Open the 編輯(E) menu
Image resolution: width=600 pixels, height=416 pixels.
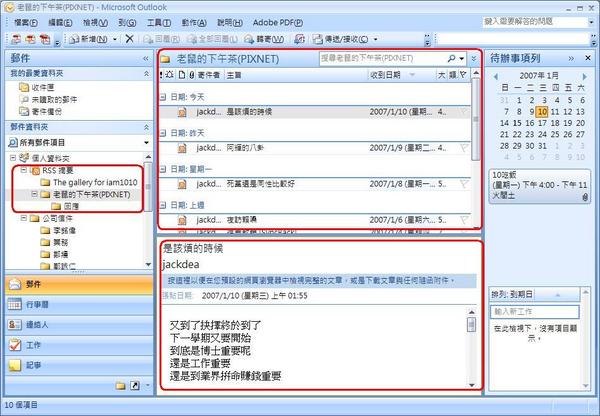(60, 23)
